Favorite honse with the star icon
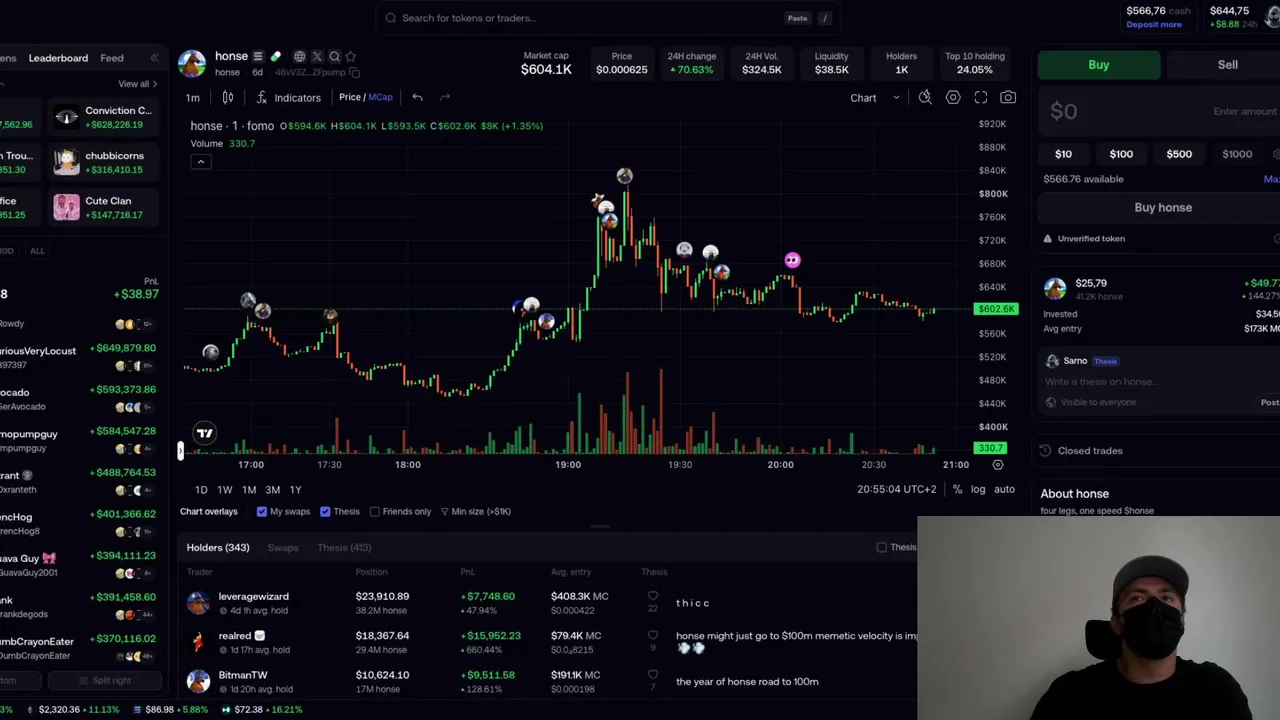1280x720 pixels. (x=350, y=57)
